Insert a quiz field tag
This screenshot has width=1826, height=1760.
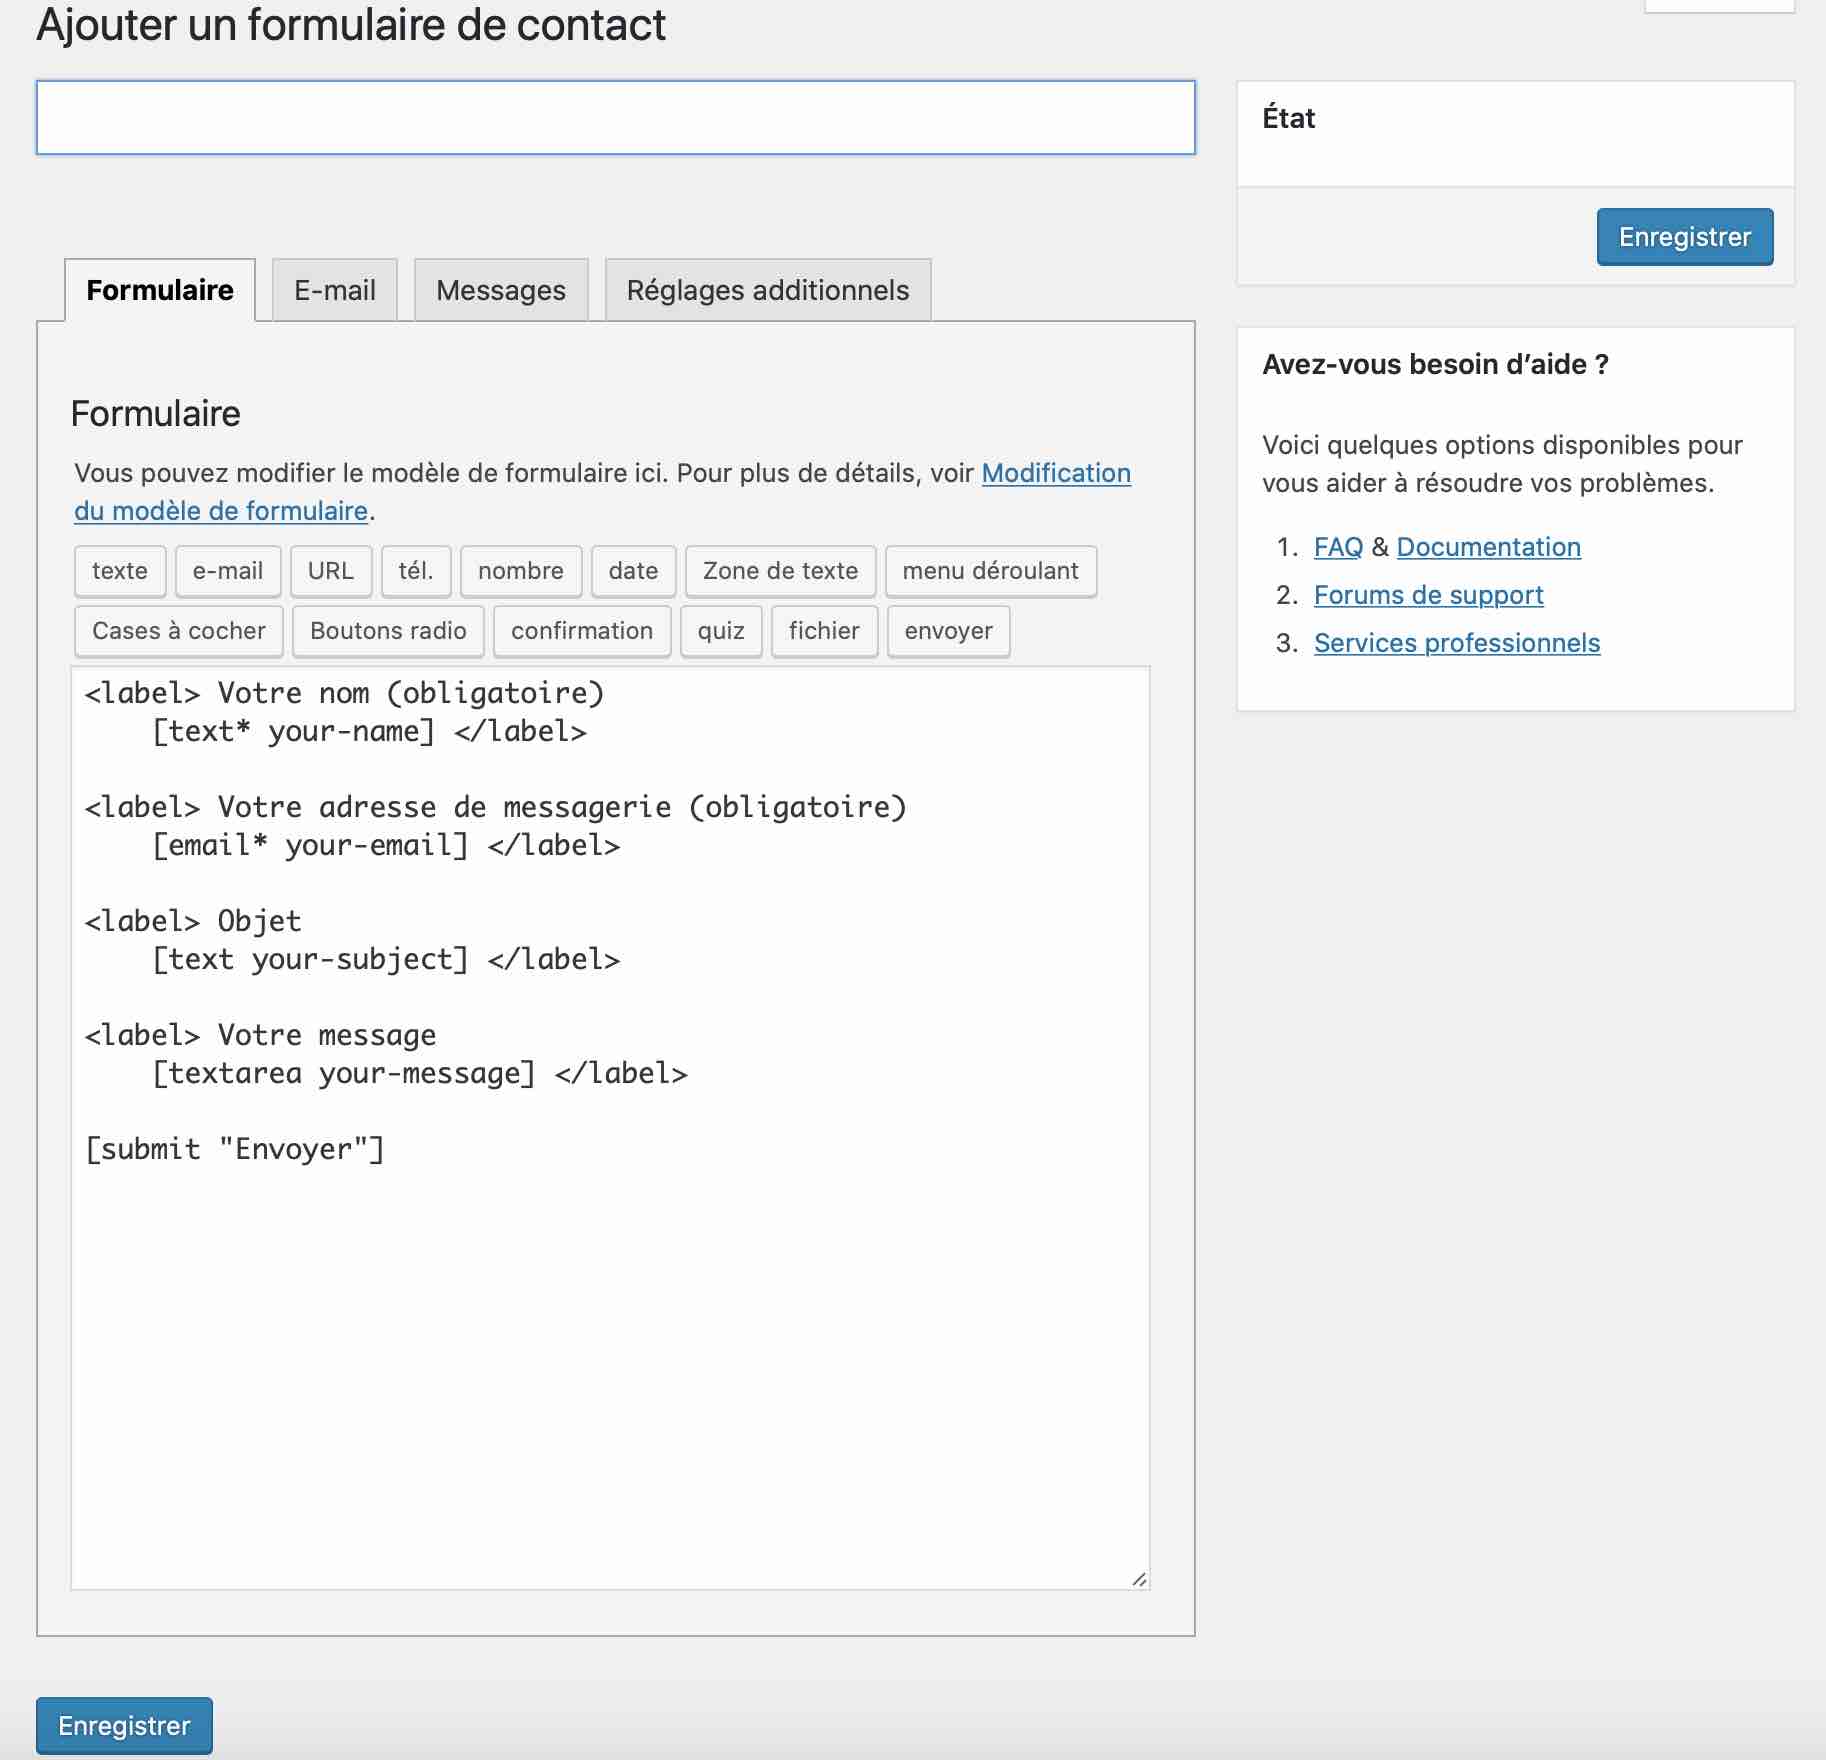pos(721,631)
